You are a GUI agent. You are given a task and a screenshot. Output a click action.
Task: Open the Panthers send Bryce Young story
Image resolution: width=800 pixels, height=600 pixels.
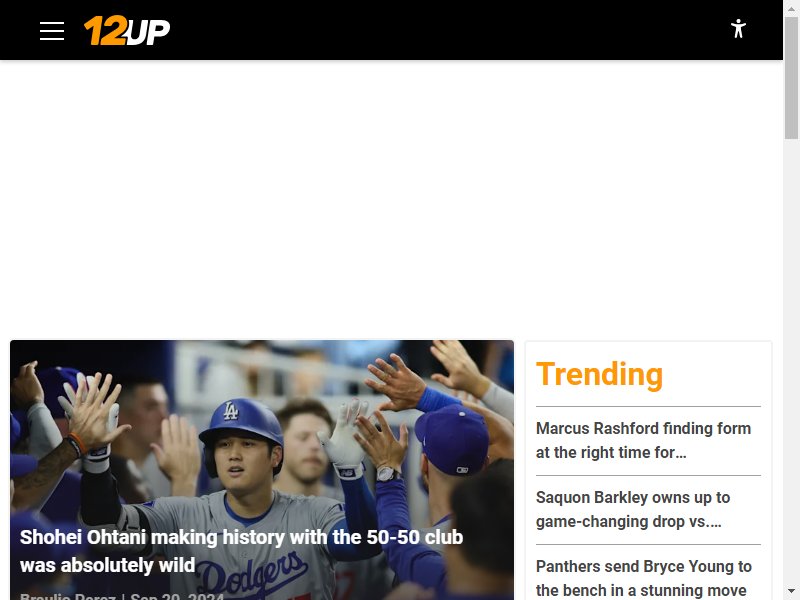pyautogui.click(x=643, y=578)
